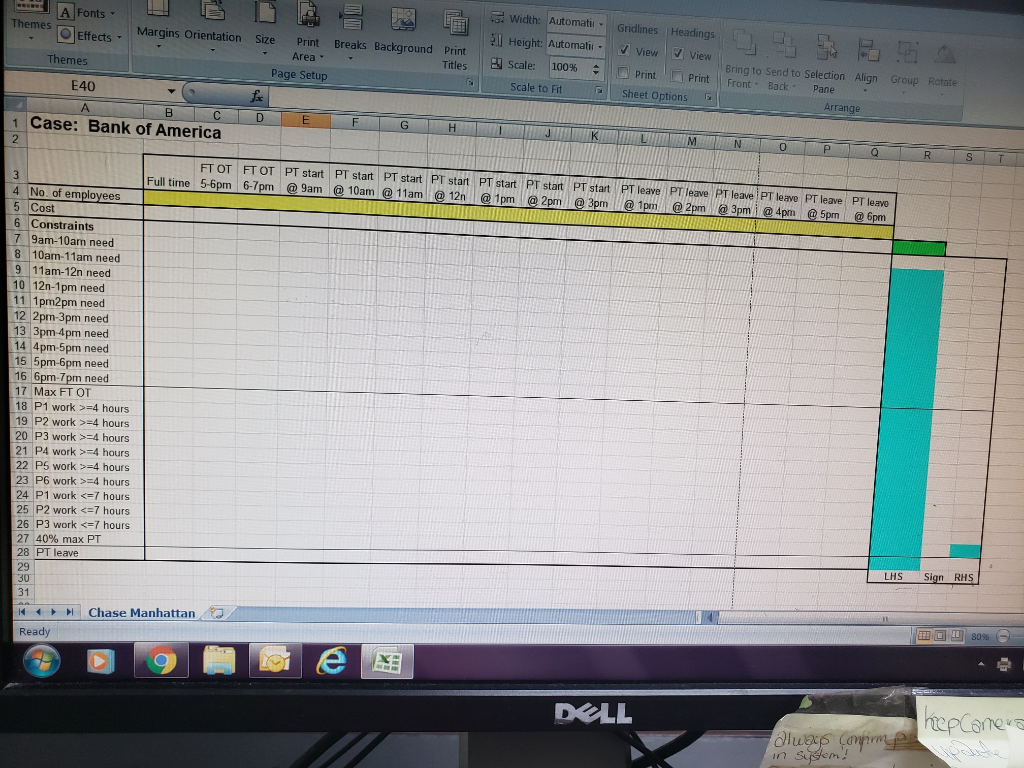The image size is (1024, 768).
Task: Go to previous sheet navigation arrow
Action: [38, 612]
